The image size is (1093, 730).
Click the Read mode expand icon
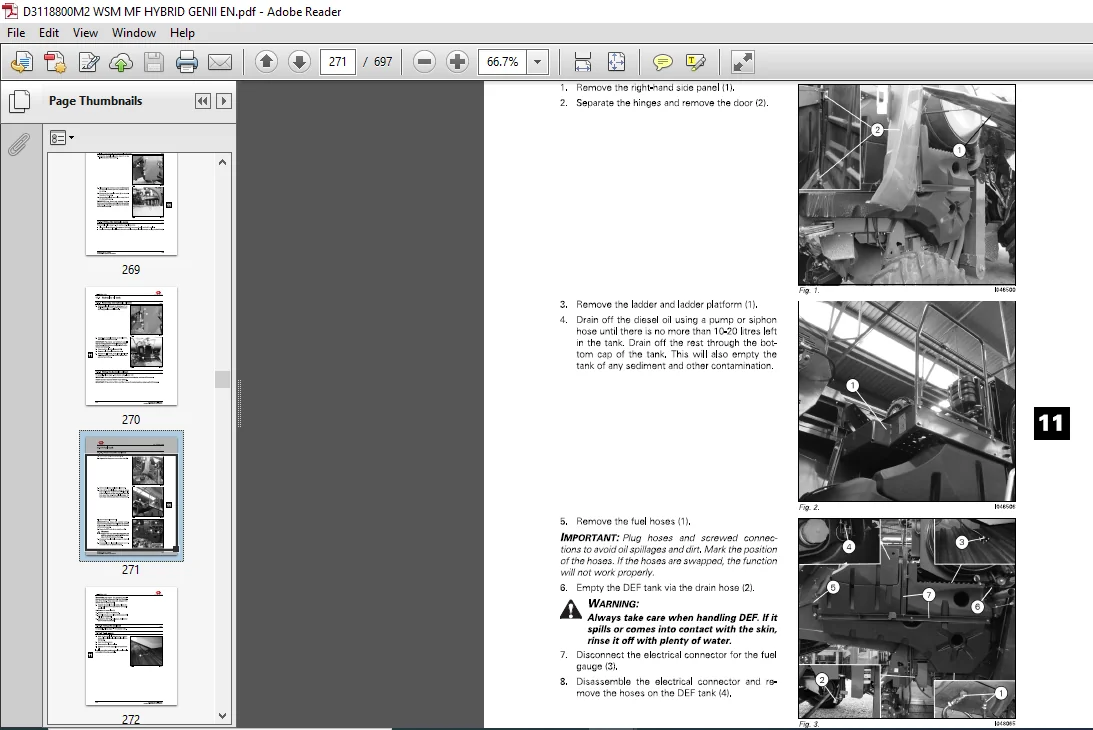point(742,61)
